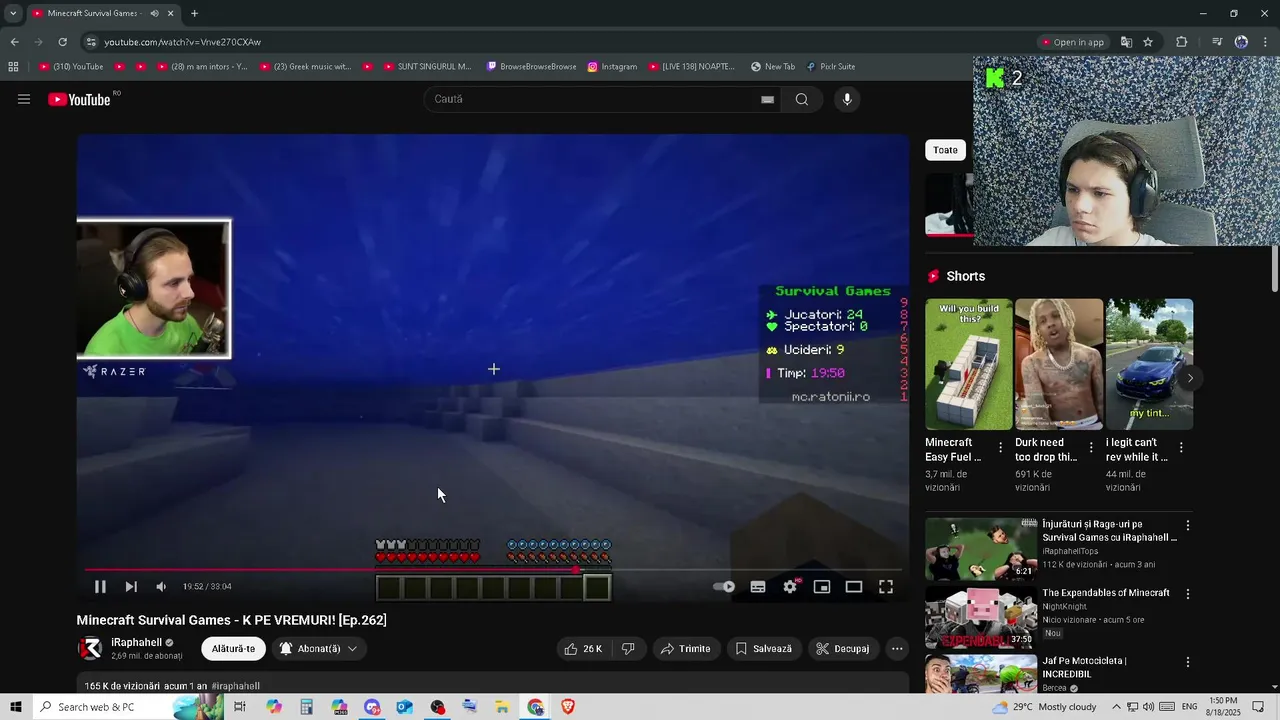Open The Expendables of Minecraft title
The width and height of the screenshot is (1280, 720).
[1106, 593]
